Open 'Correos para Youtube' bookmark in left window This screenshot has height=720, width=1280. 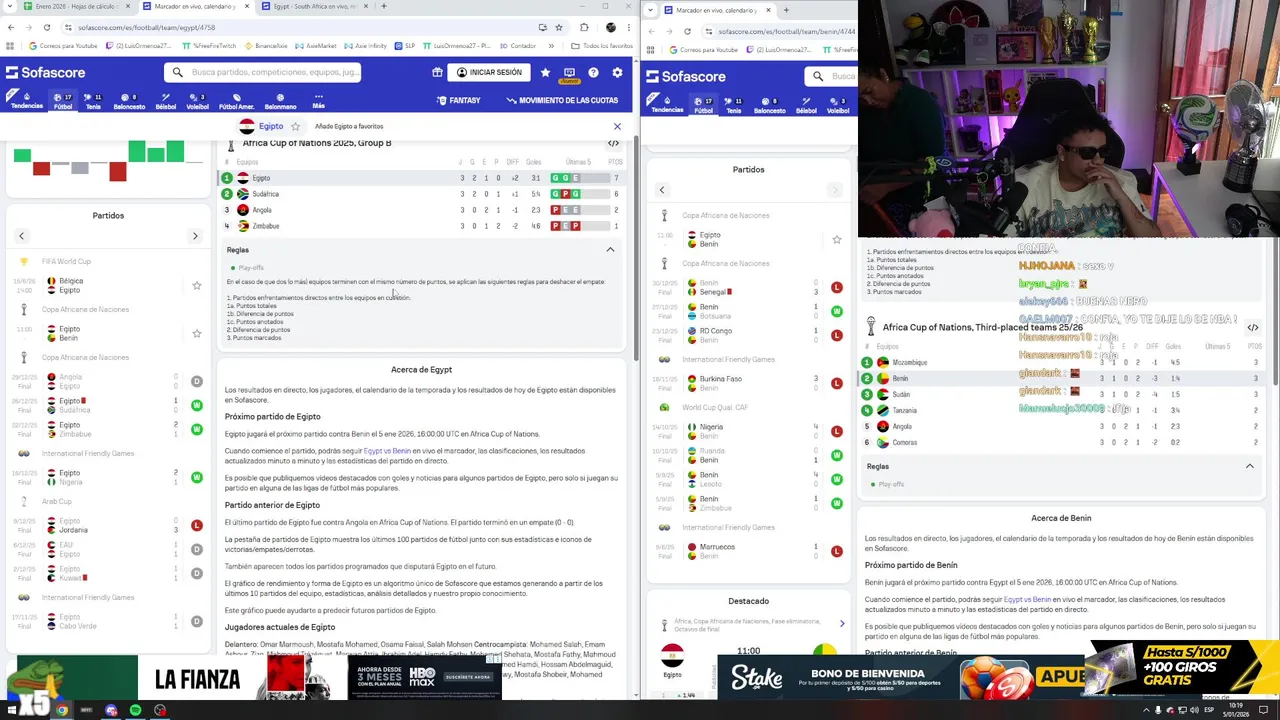(x=63, y=45)
